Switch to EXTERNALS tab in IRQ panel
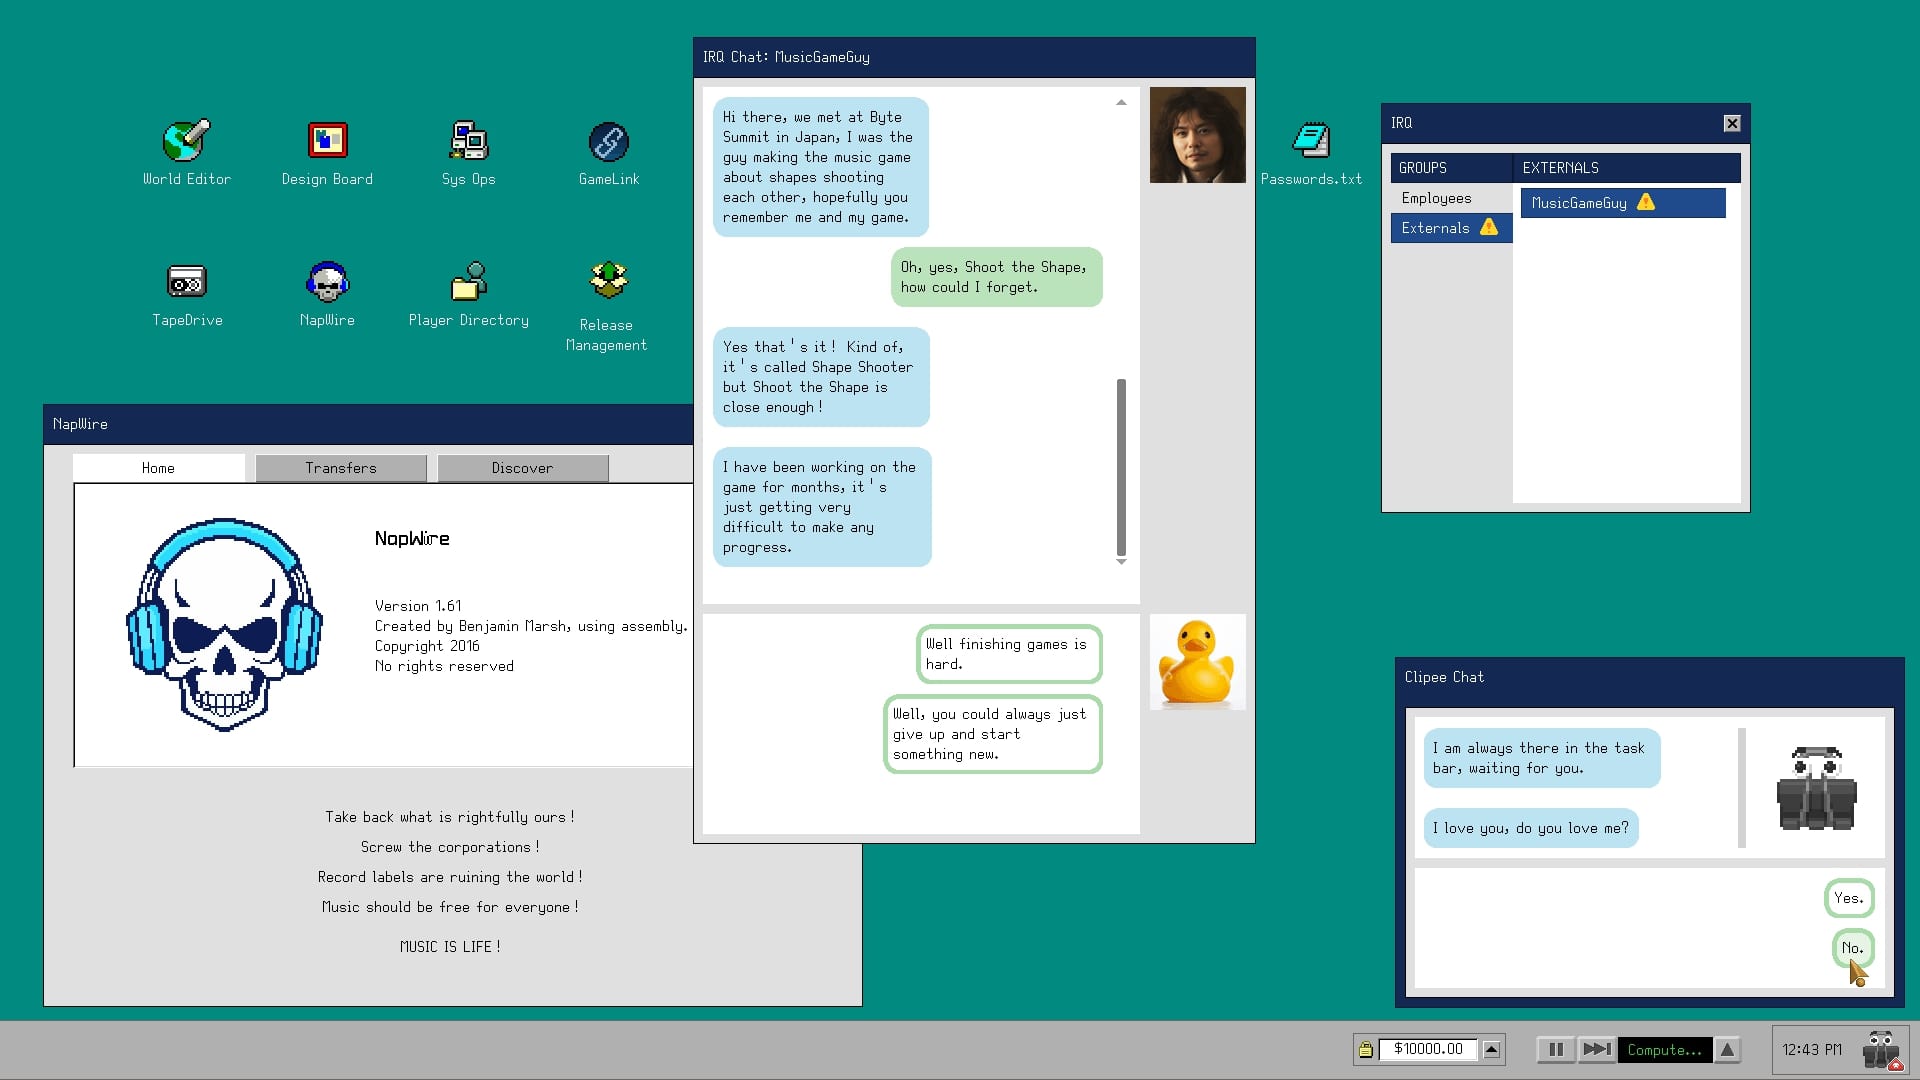Screen dimensions: 1920x1080 coord(1560,167)
